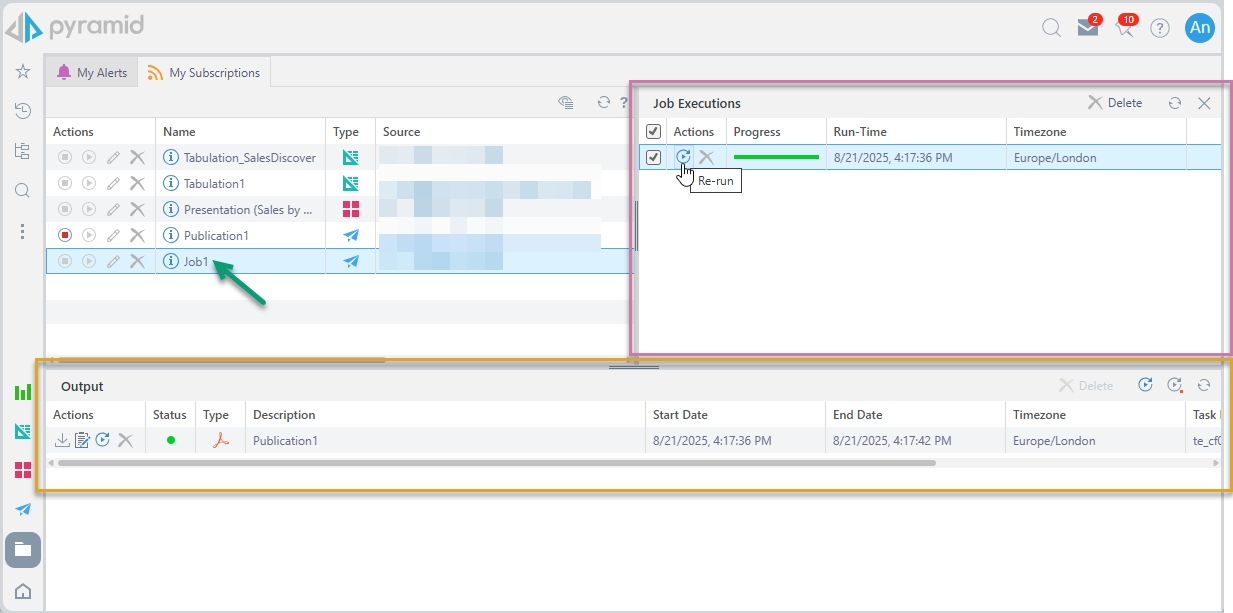The width and height of the screenshot is (1233, 613).
Task: Open the Favorites star in left sidebar
Action: pyautogui.click(x=23, y=72)
